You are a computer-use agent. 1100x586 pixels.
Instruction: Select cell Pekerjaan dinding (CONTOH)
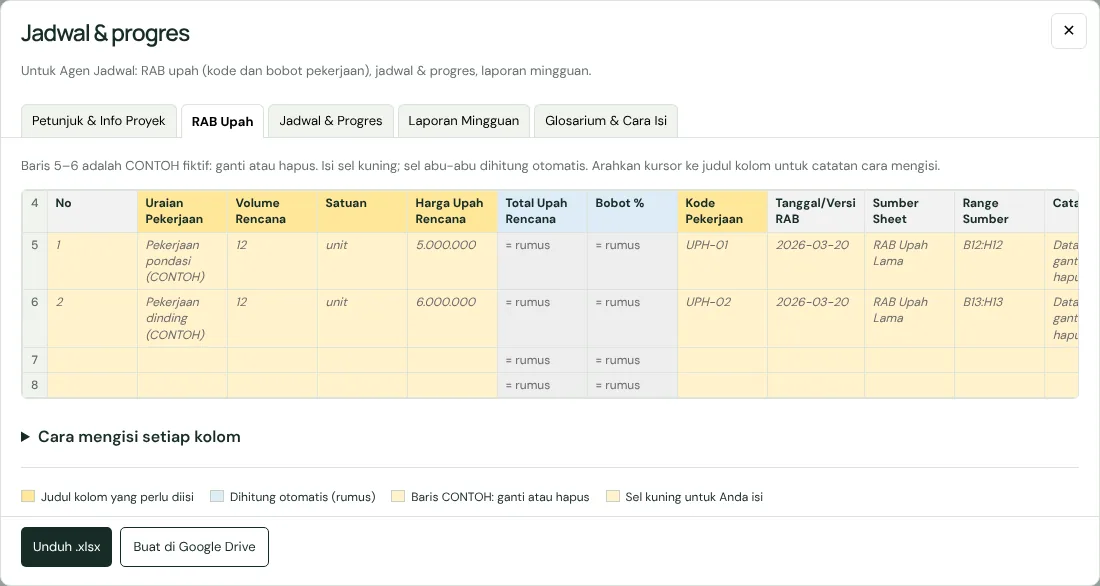[182, 319]
